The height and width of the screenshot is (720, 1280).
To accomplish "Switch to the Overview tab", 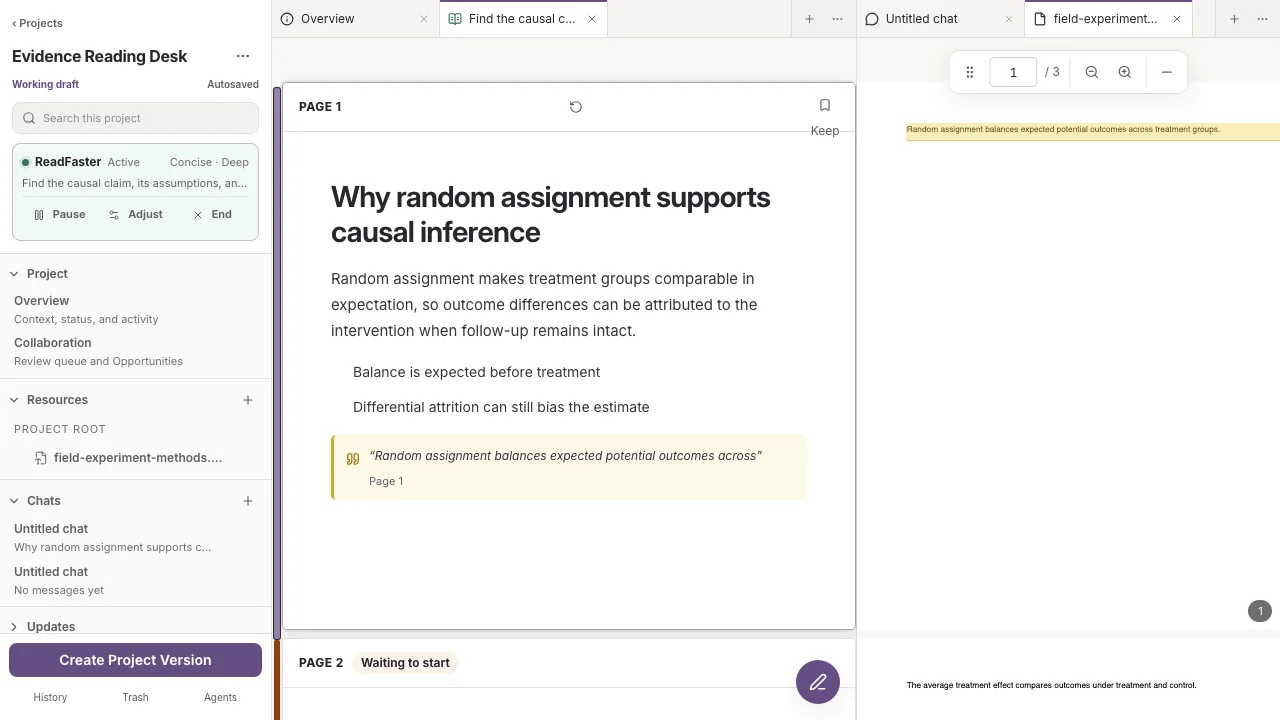I will tap(355, 19).
